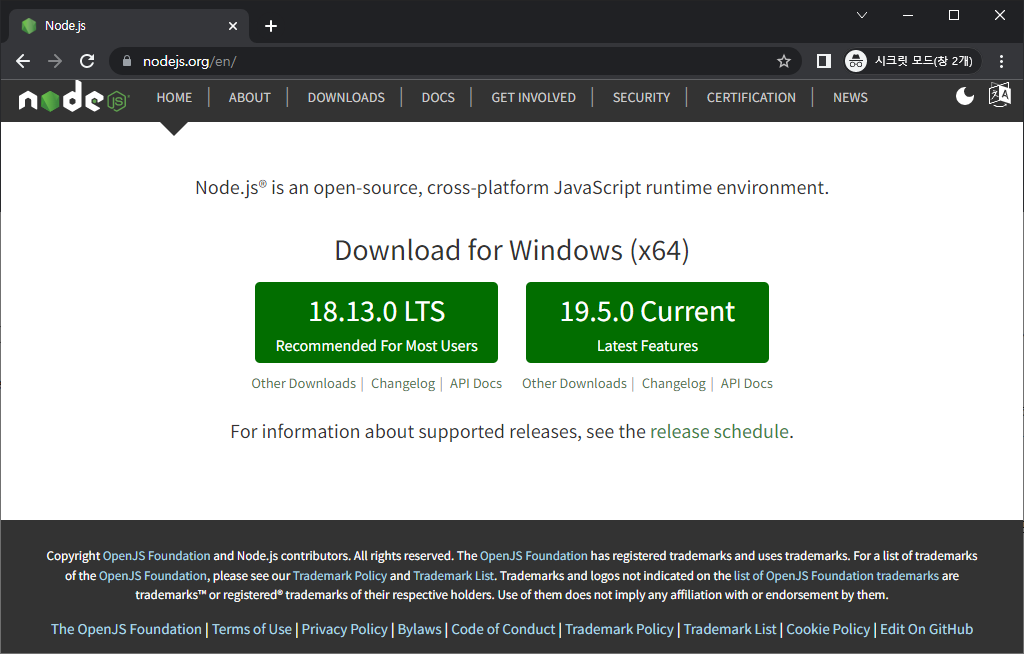Open ABOUT in the navigation menu

pos(249,97)
